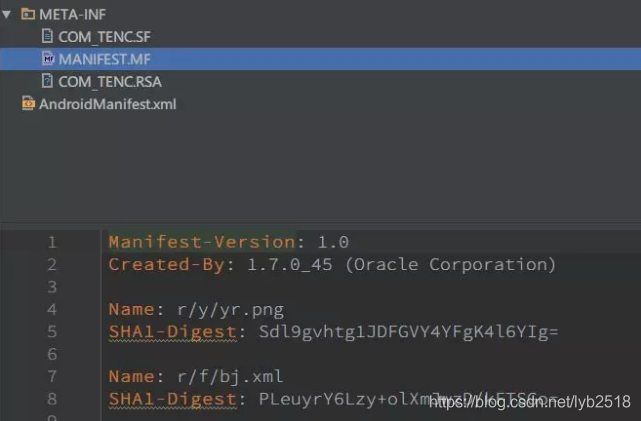The width and height of the screenshot is (641, 421).
Task: Click the COM_TENC.SF file icon
Action: point(47,36)
